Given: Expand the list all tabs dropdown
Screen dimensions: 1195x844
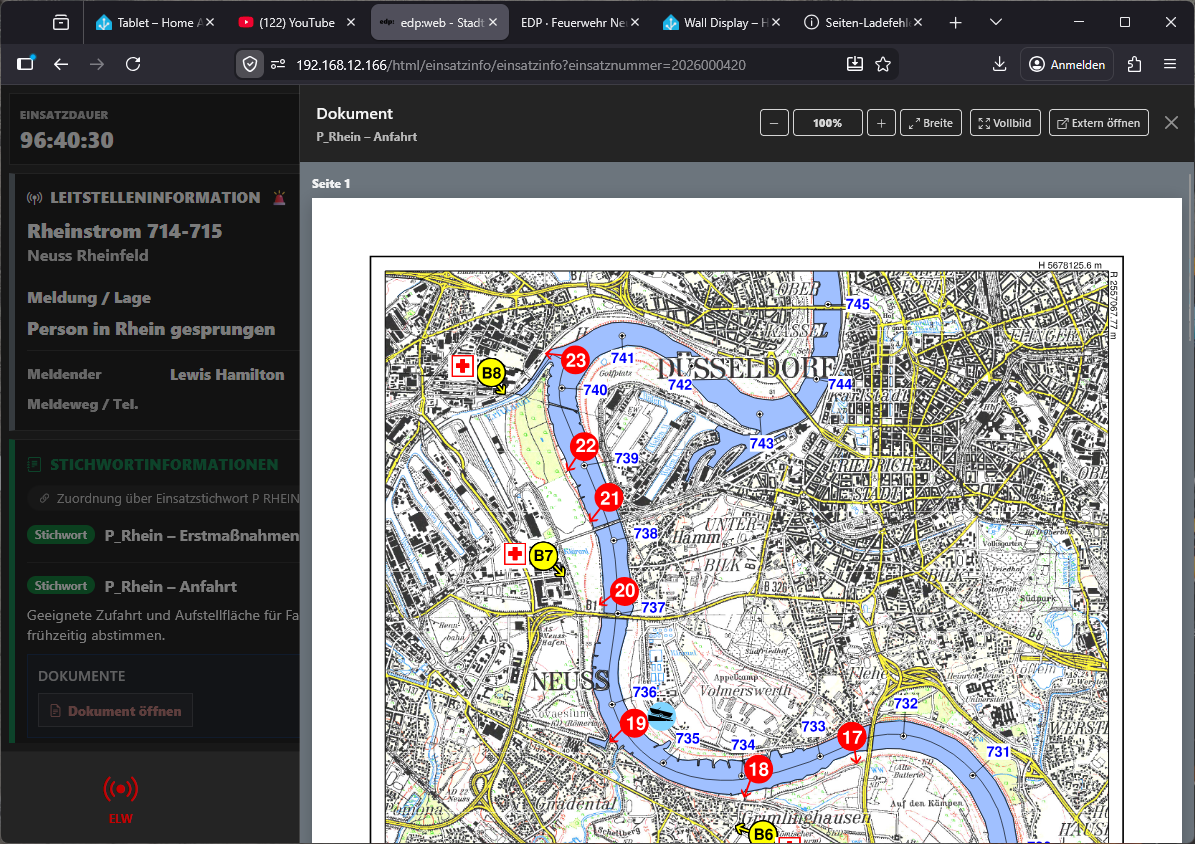Looking at the screenshot, I should pyautogui.click(x=996, y=22).
